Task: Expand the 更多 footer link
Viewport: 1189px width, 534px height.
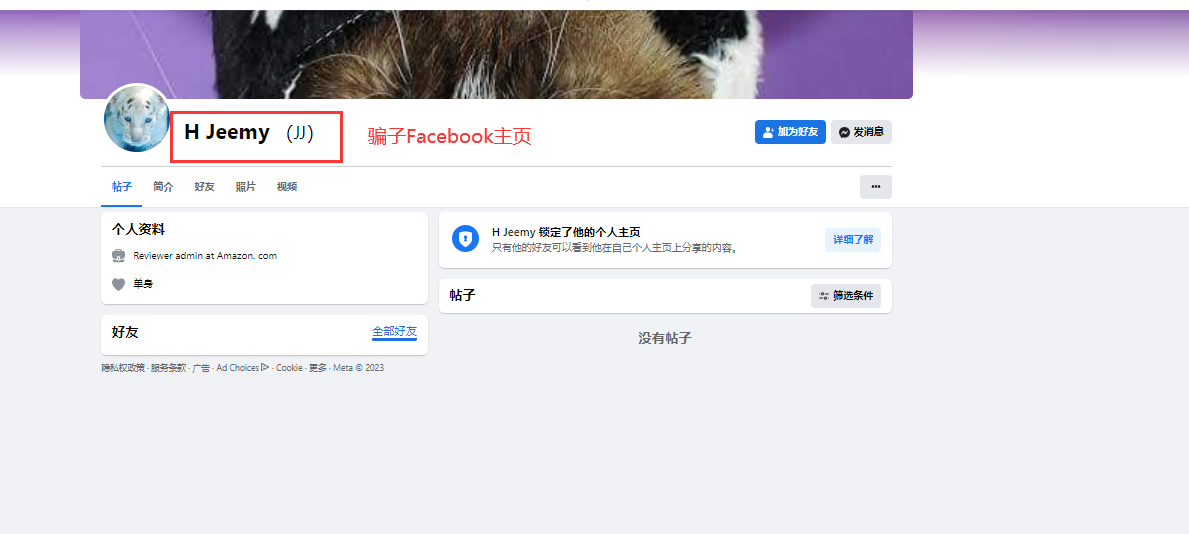Action: click(318, 368)
